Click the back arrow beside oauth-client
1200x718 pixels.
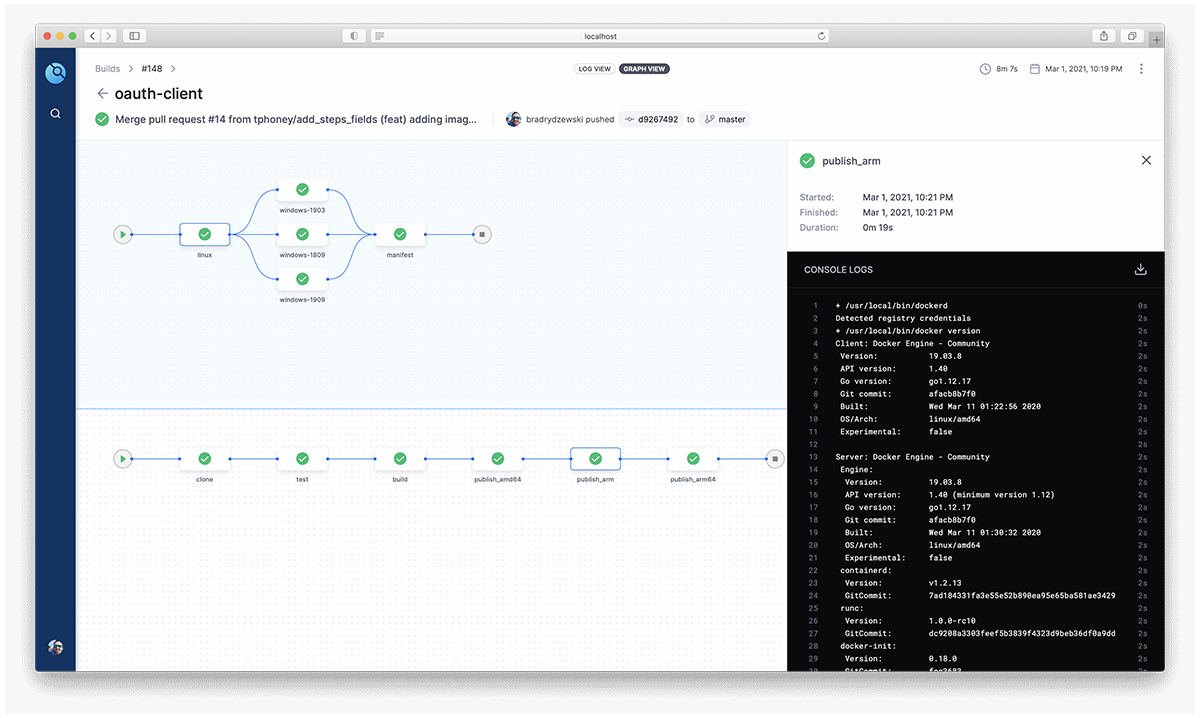[x=103, y=94]
